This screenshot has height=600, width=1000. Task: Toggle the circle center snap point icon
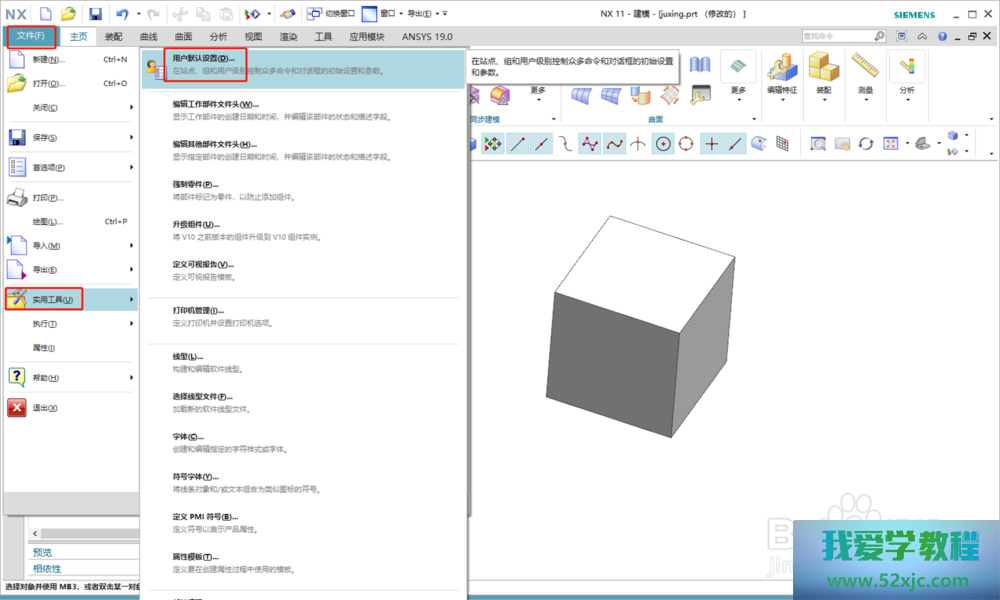(663, 144)
